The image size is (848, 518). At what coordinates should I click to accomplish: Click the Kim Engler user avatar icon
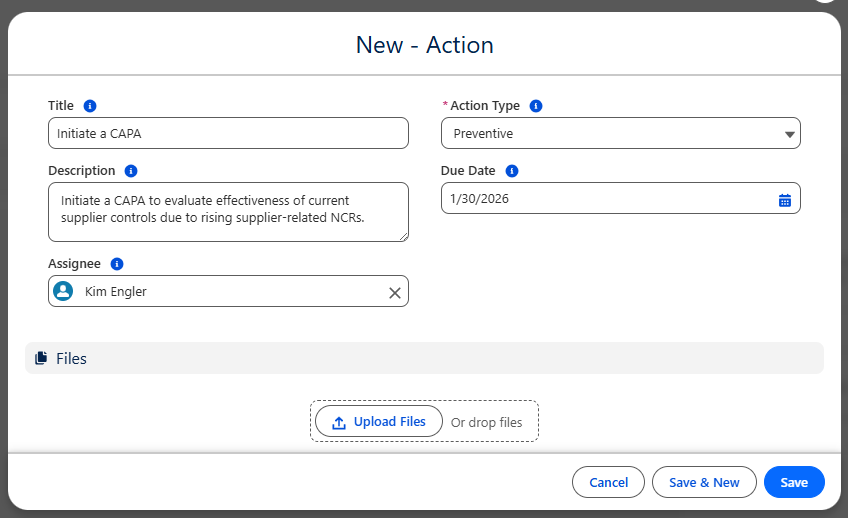point(64,292)
